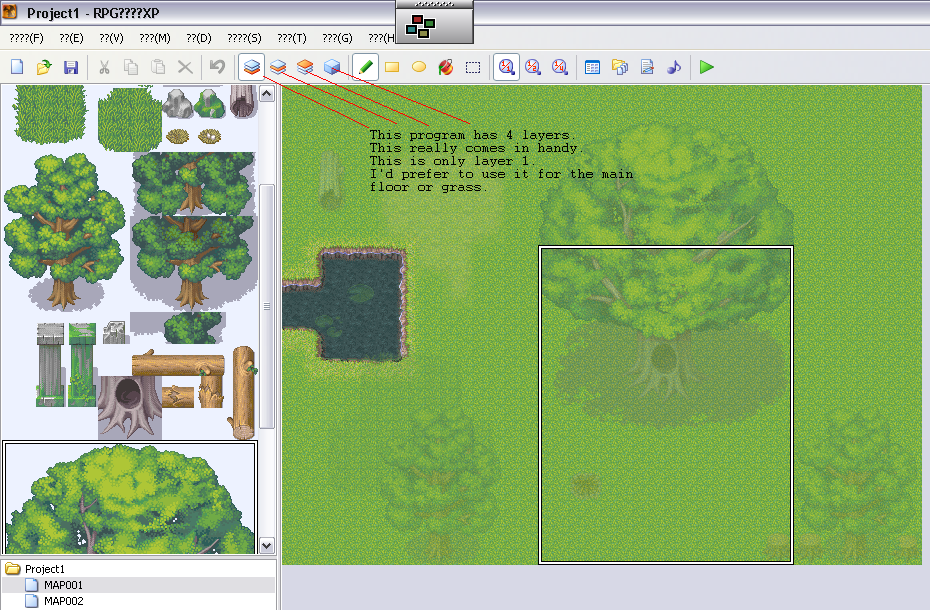Click tileset scrollbar up arrow
This screenshot has height=610, width=930.
(x=267, y=94)
